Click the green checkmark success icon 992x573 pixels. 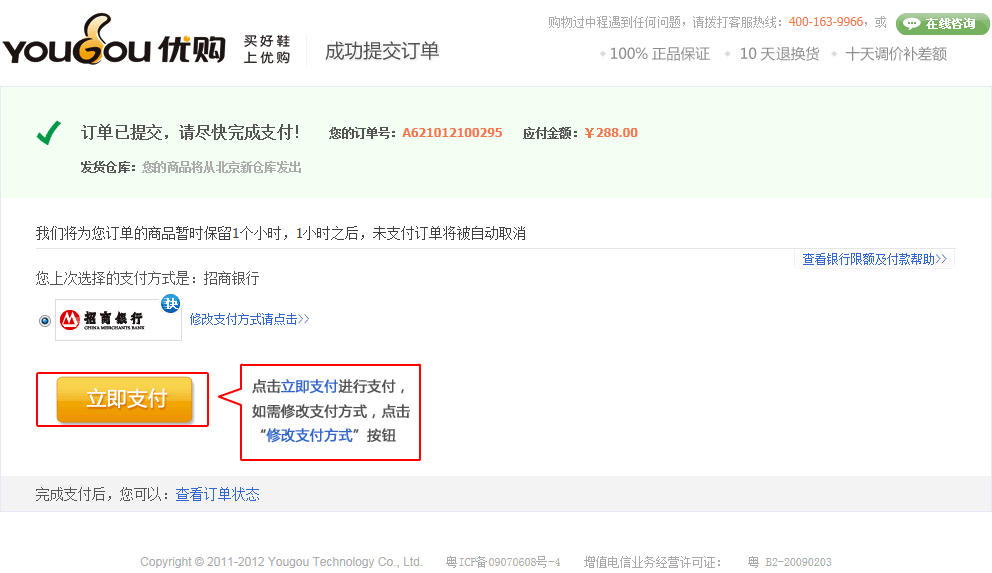click(48, 133)
